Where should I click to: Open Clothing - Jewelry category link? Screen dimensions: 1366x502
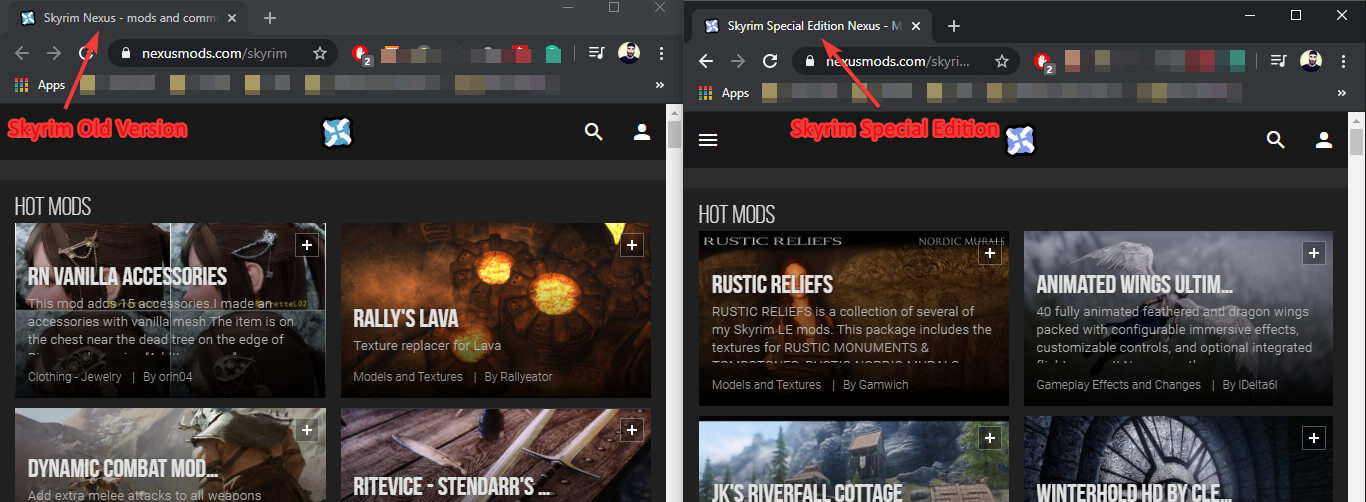click(x=75, y=377)
